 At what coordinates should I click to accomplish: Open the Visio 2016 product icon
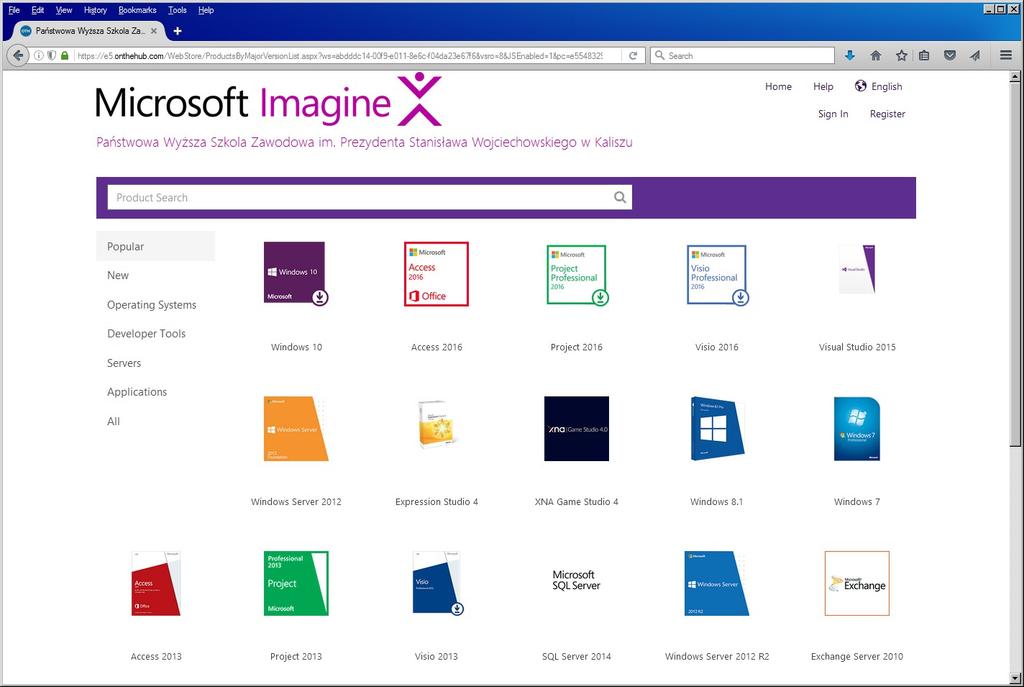tap(718, 274)
